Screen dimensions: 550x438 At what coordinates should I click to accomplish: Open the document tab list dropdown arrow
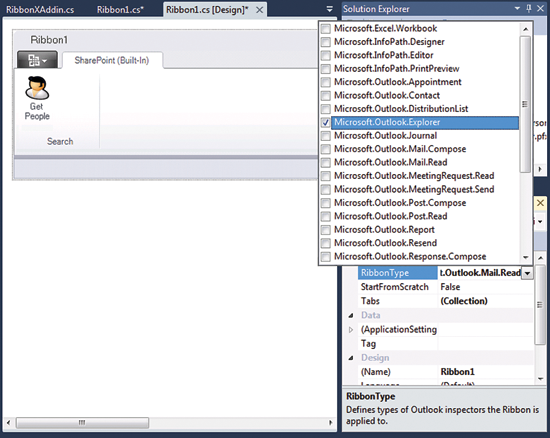[x=329, y=9]
